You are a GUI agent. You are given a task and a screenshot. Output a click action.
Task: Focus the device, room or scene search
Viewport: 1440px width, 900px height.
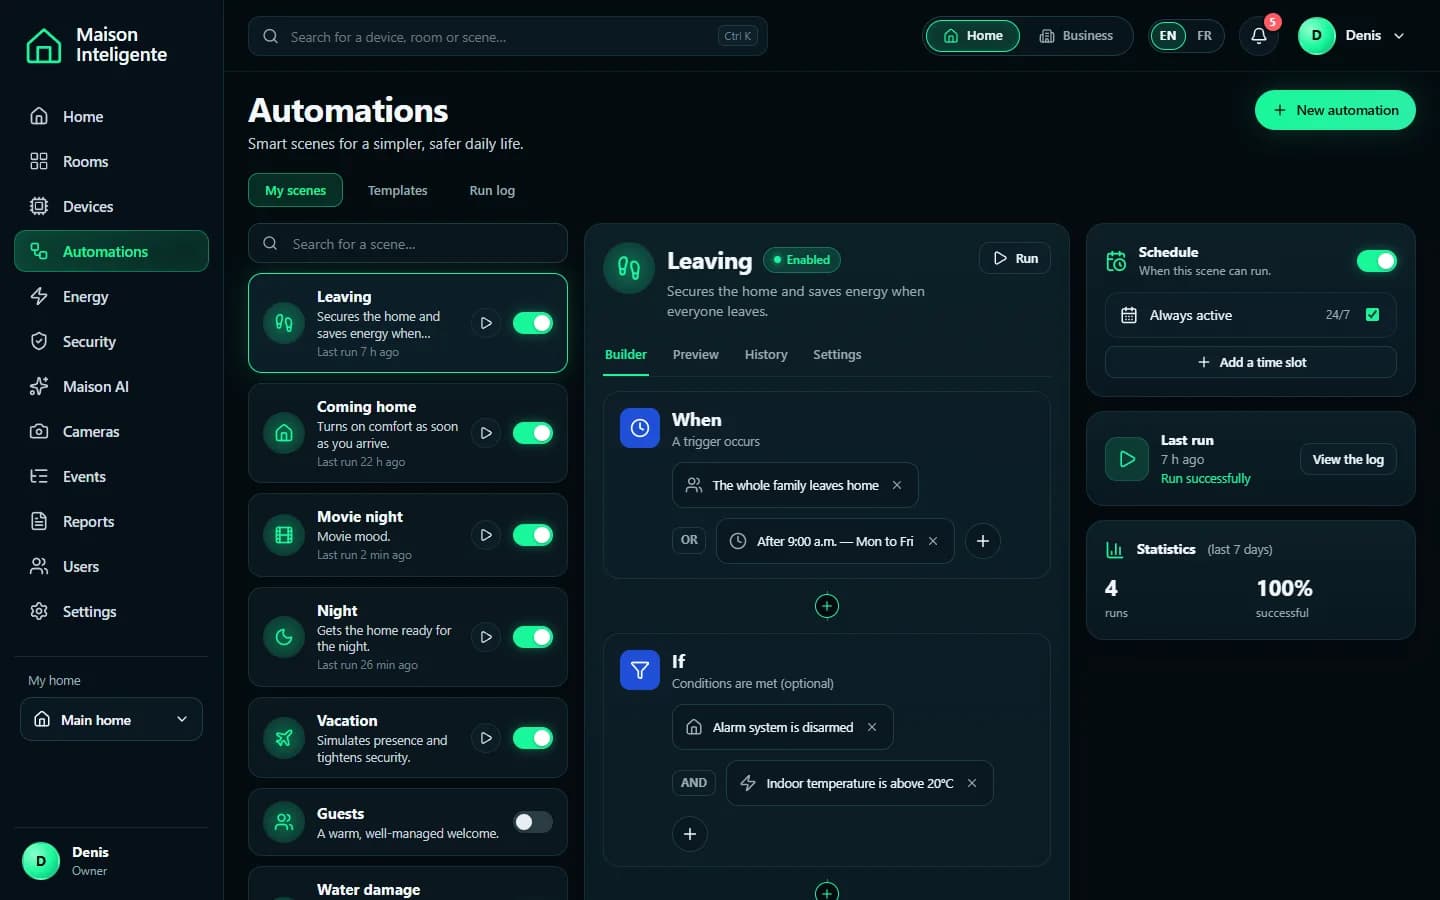[x=508, y=36]
